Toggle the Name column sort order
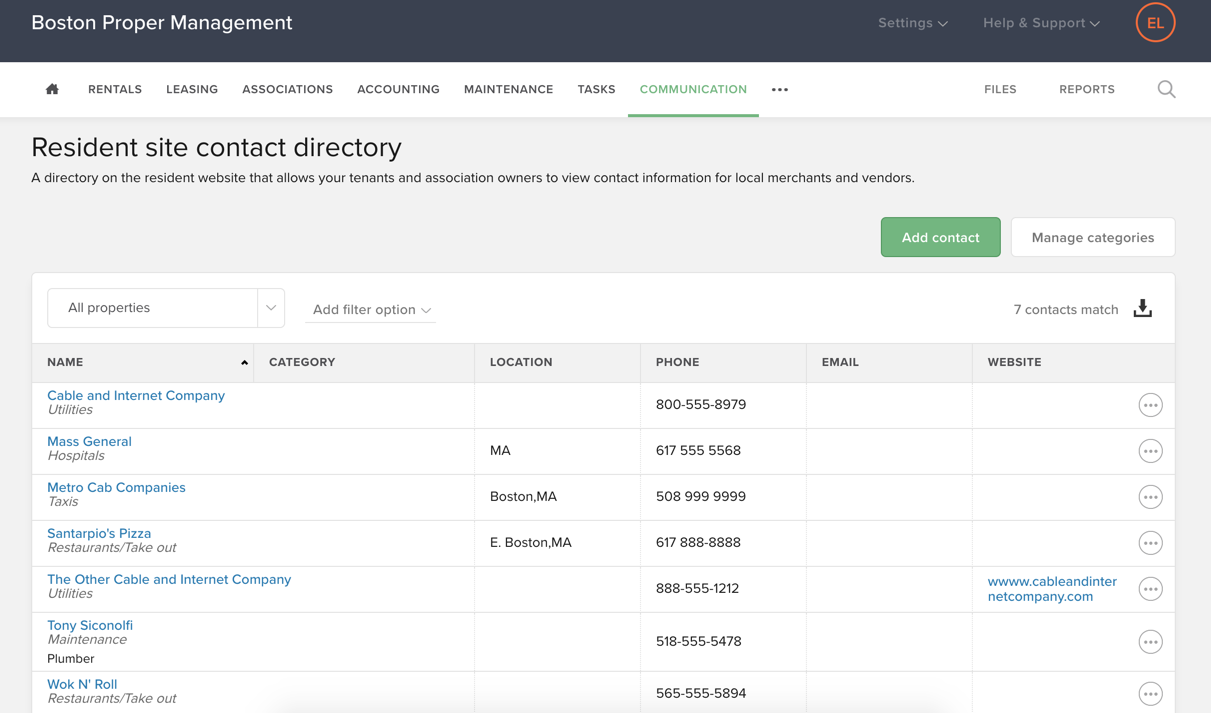 pyautogui.click(x=244, y=362)
